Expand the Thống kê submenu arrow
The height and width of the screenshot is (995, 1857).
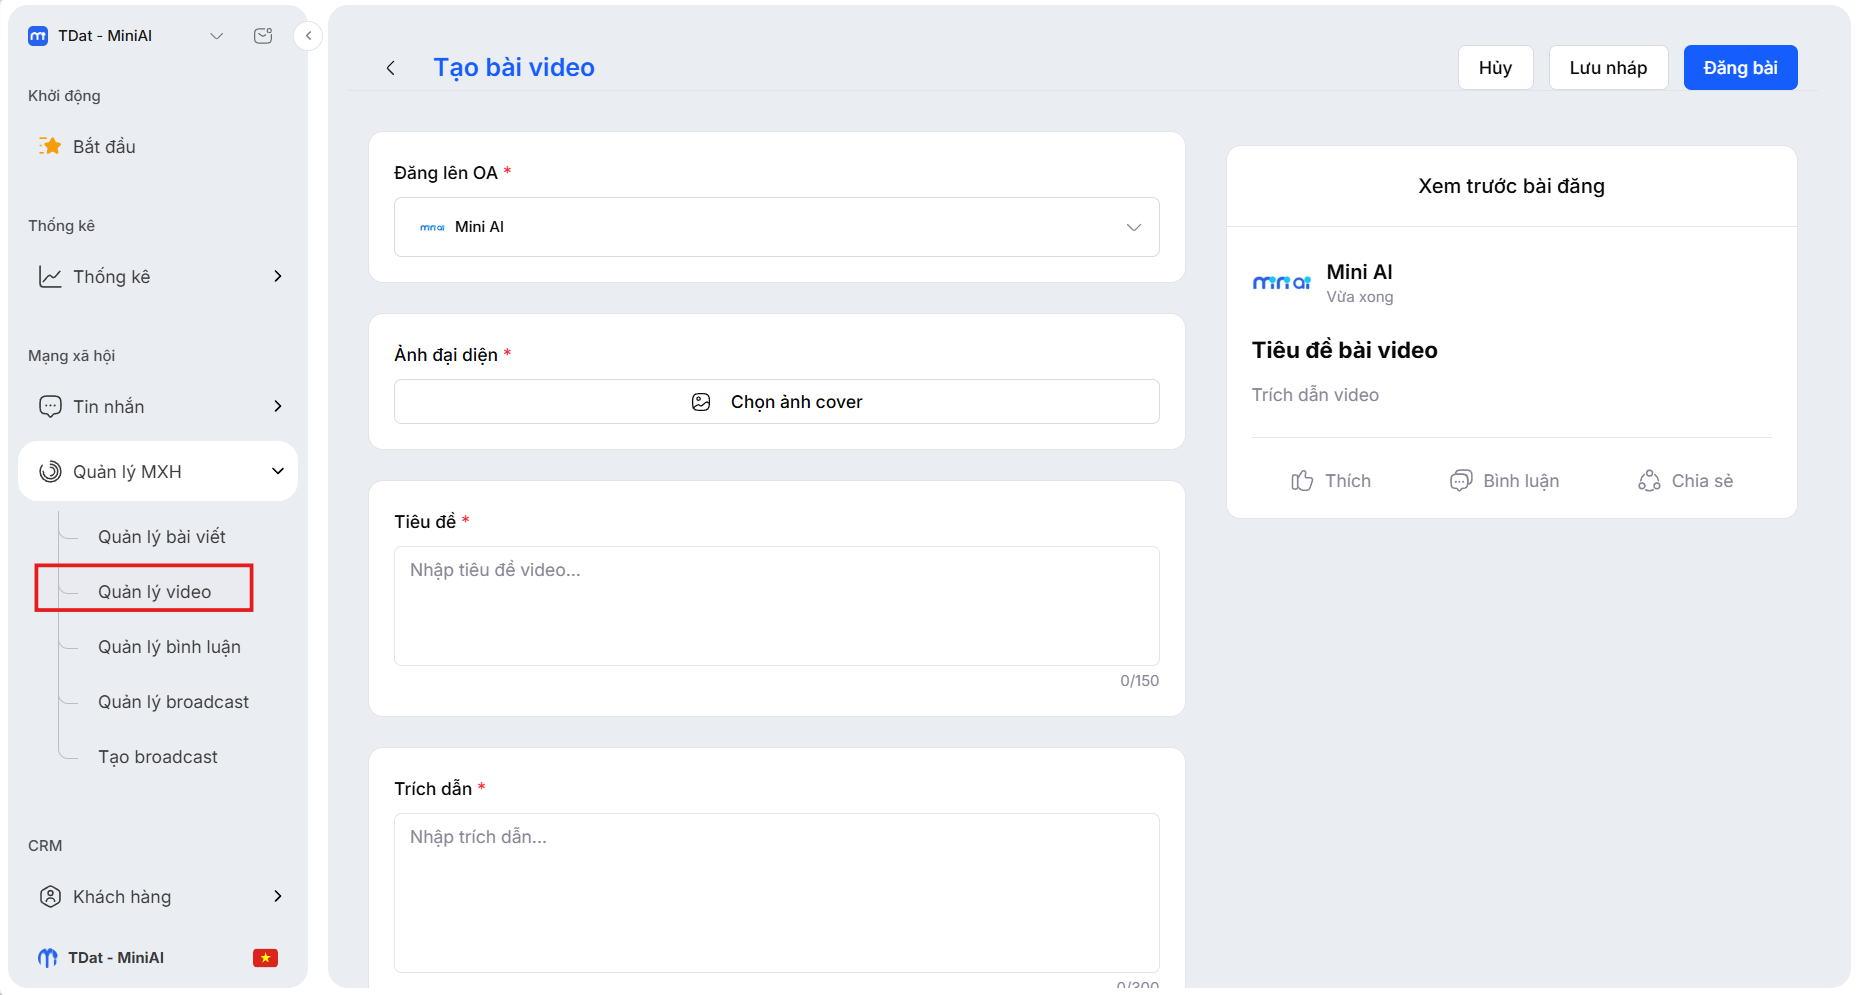[278, 276]
